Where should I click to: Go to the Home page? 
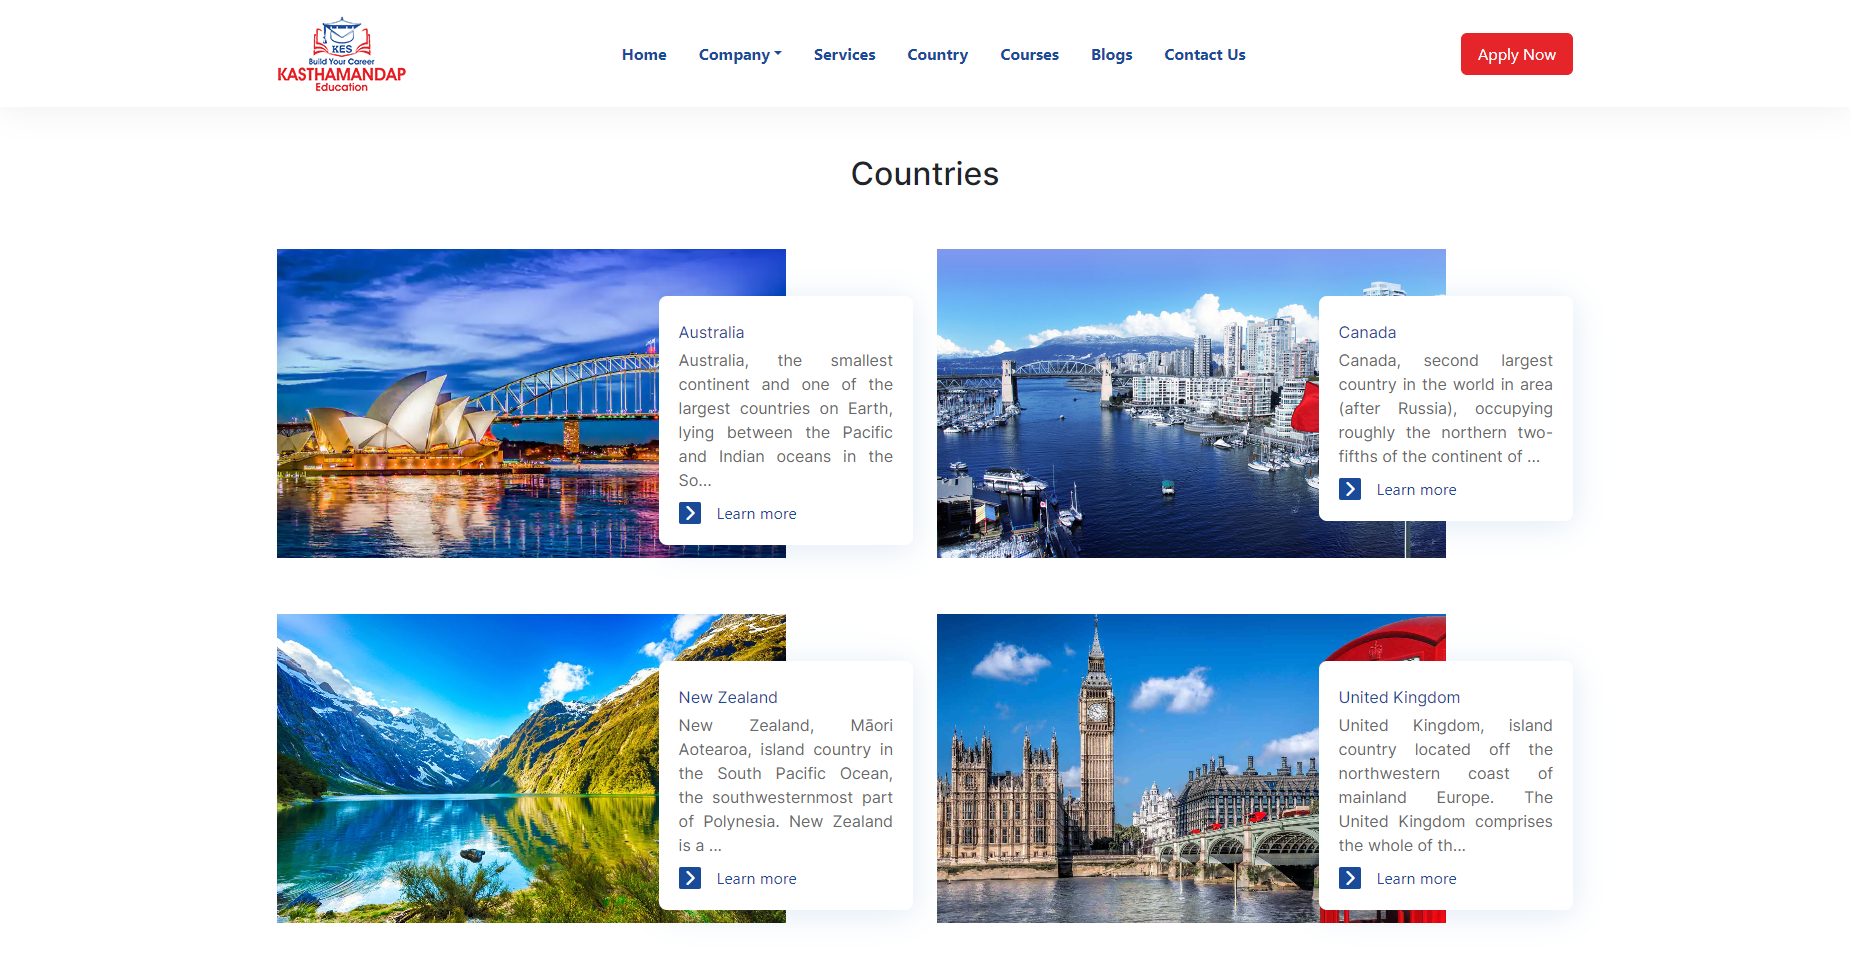pos(644,54)
